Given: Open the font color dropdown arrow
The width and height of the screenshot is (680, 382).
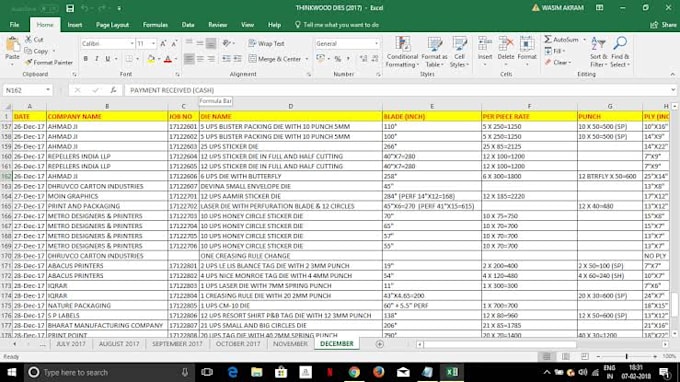Looking at the screenshot, I should (176, 59).
